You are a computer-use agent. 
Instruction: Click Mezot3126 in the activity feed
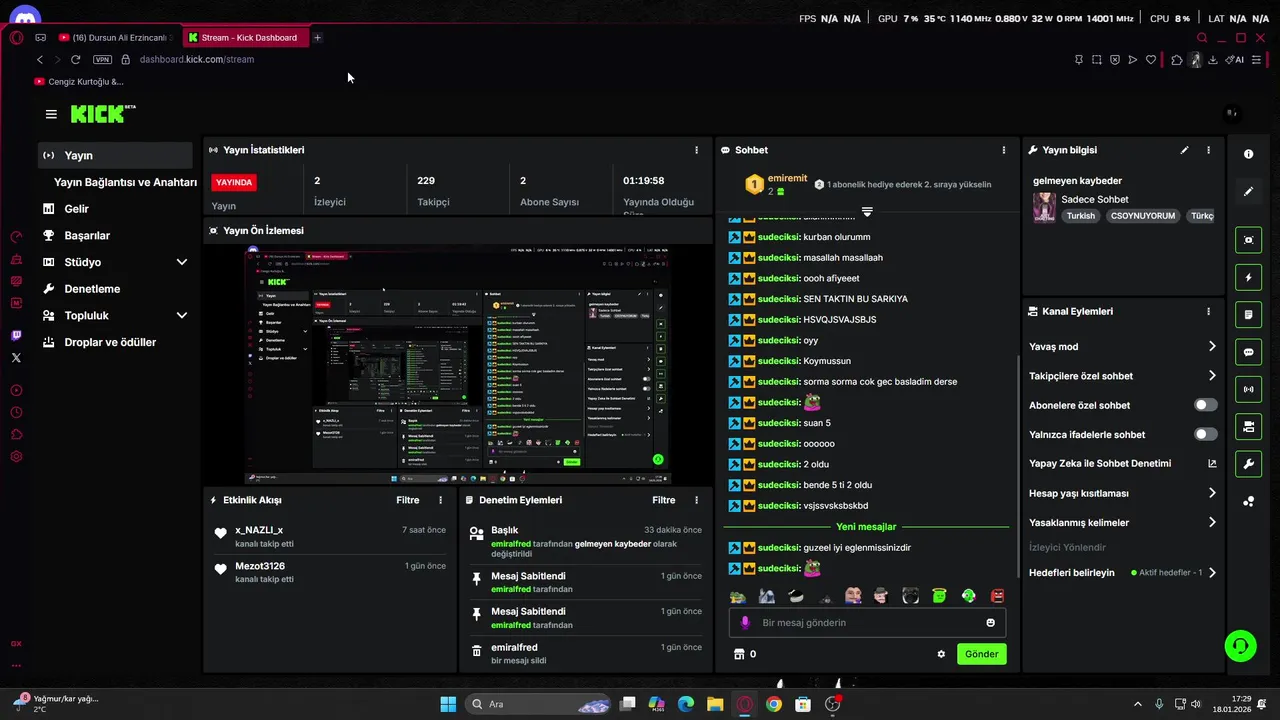click(260, 566)
